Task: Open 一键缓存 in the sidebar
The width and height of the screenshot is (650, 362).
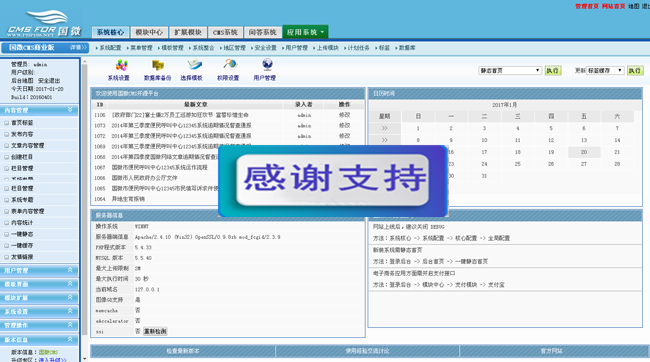Action: pos(22,245)
